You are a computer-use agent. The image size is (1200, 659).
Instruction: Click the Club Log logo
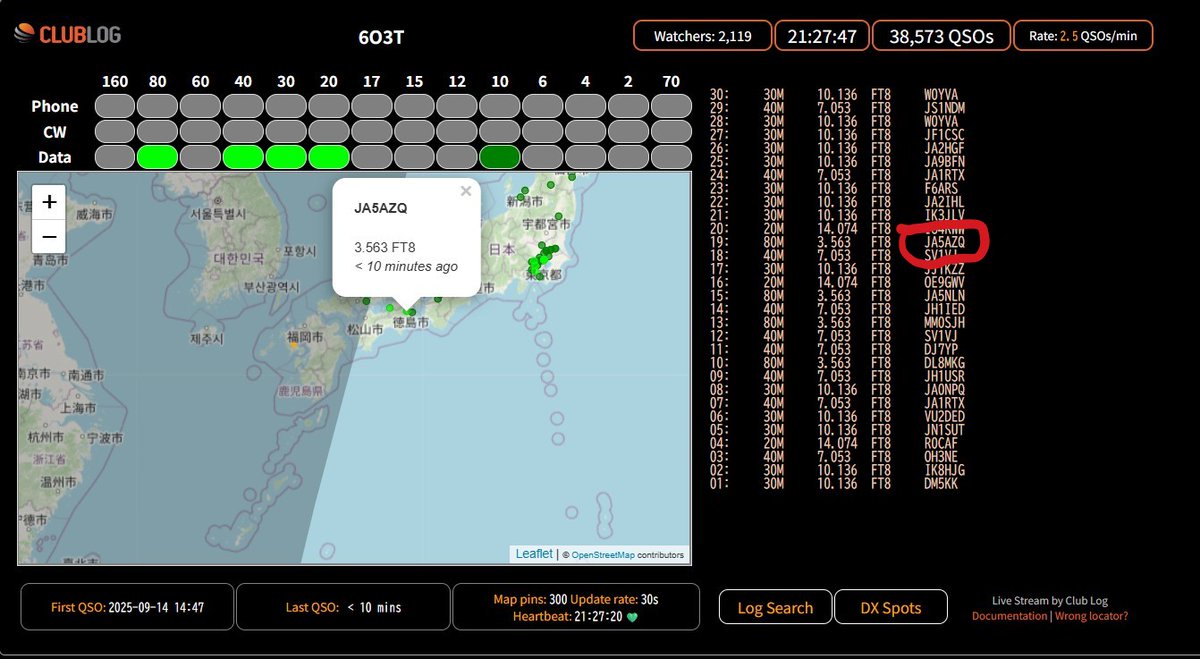click(67, 36)
